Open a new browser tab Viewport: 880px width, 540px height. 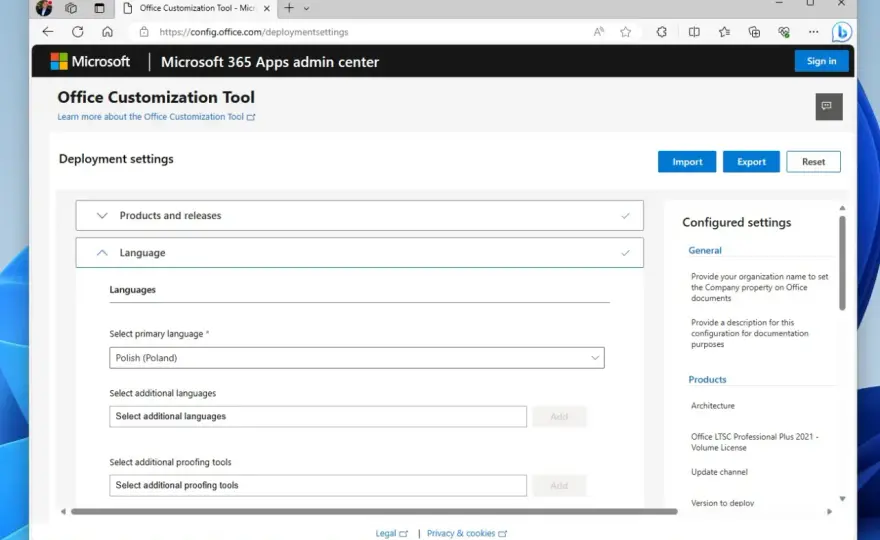(x=288, y=8)
